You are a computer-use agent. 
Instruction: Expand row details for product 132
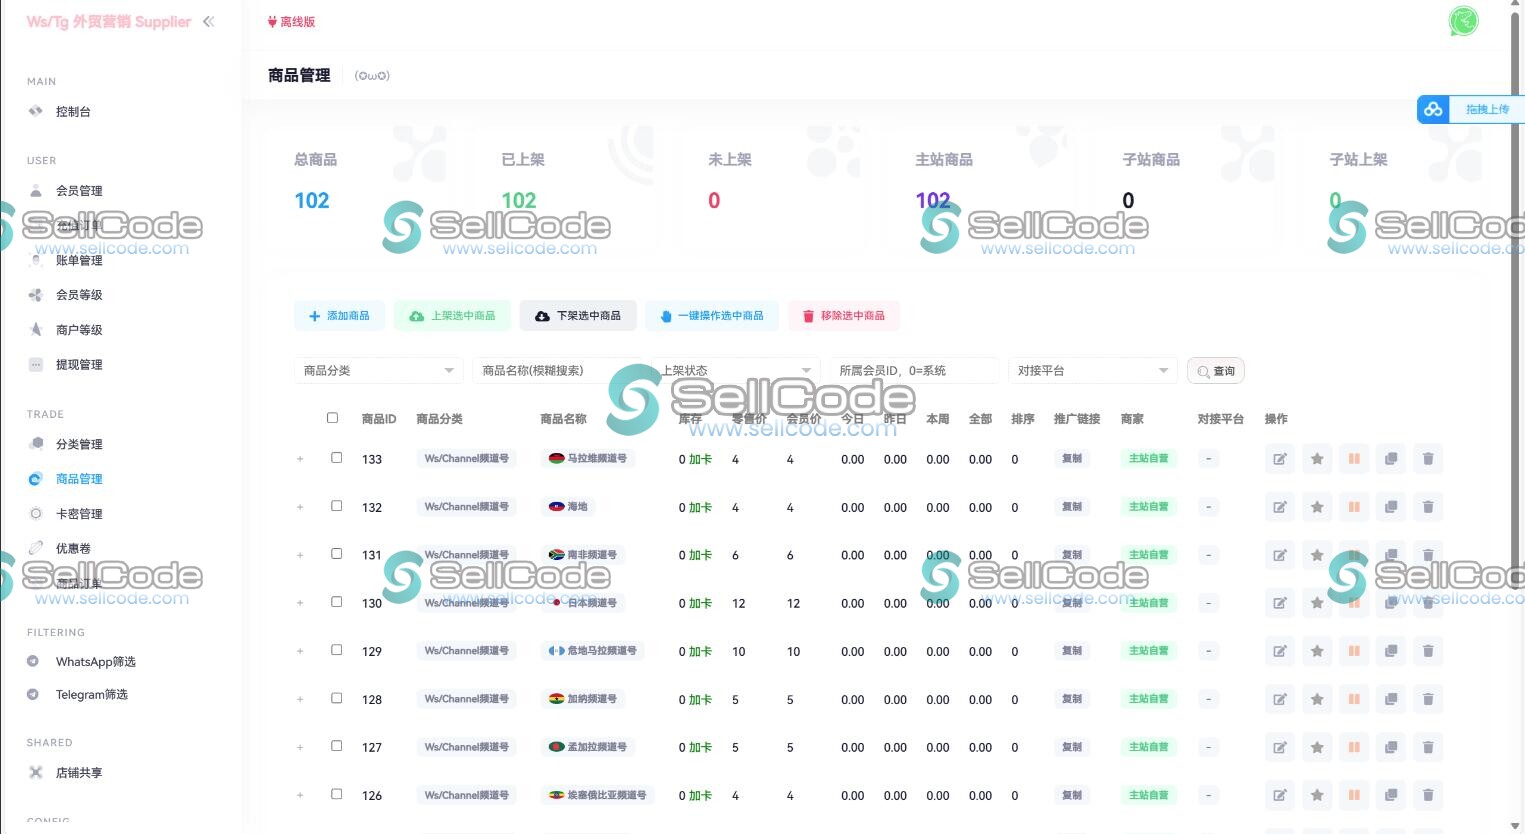(300, 507)
